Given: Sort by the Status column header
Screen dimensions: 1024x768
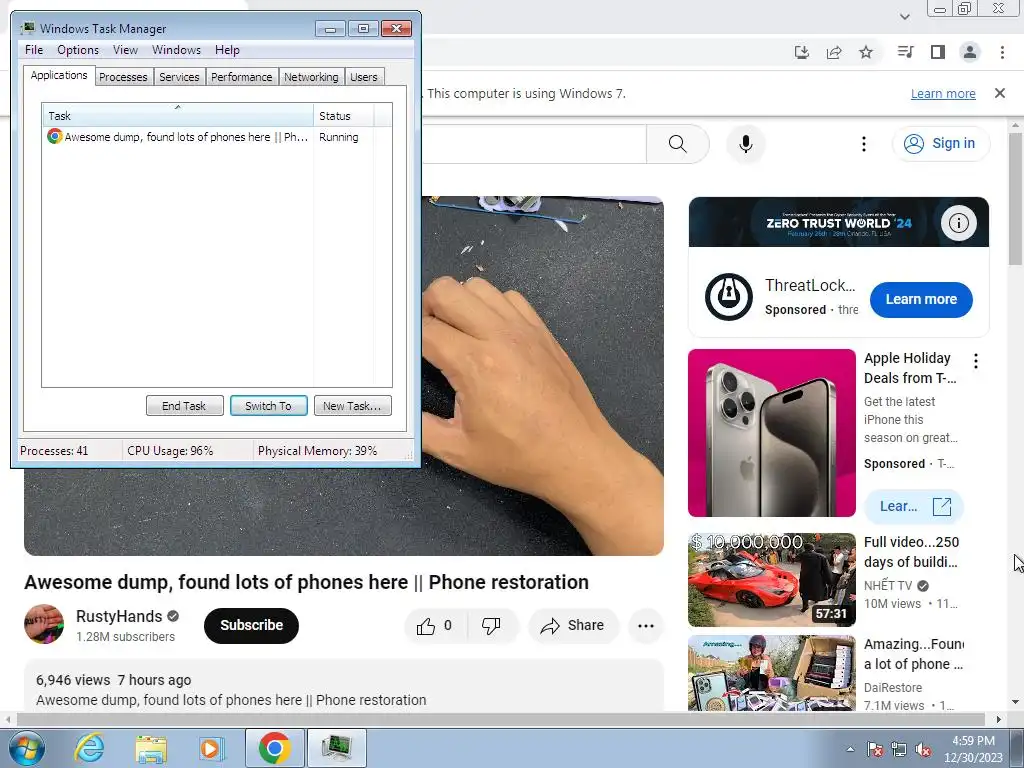Looking at the screenshot, I should click(344, 116).
